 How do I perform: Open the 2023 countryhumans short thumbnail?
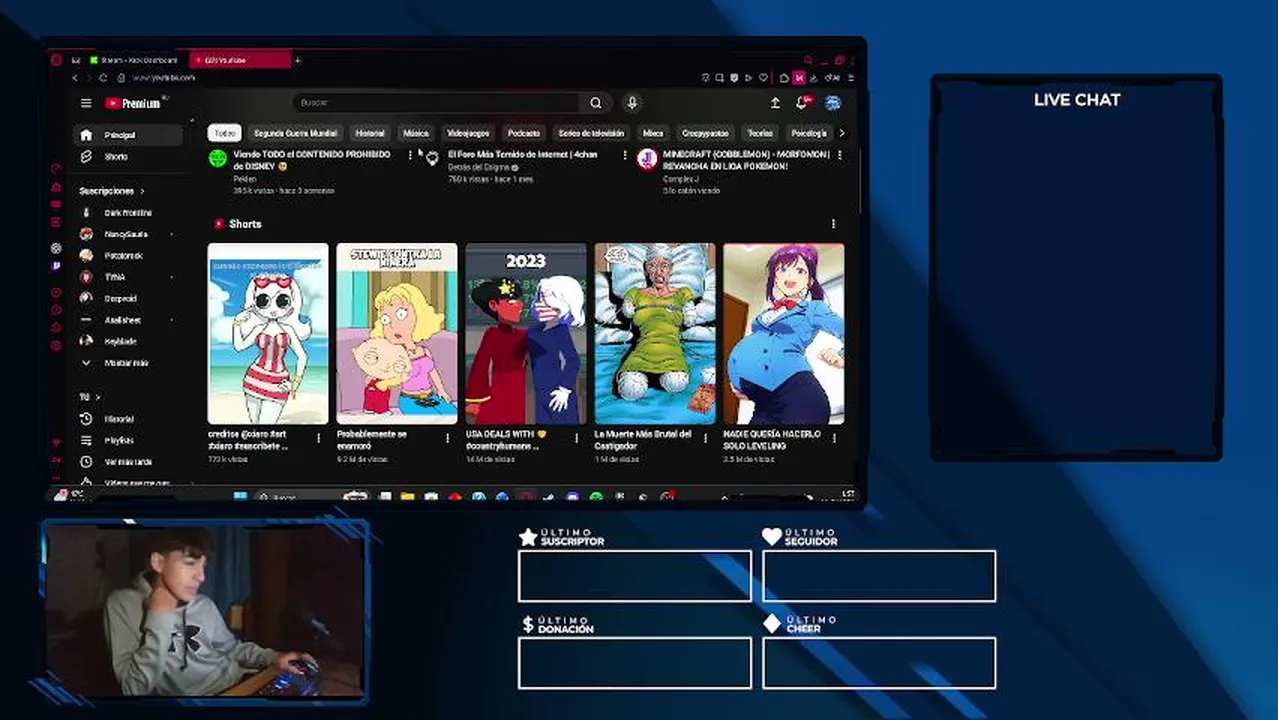pos(526,334)
